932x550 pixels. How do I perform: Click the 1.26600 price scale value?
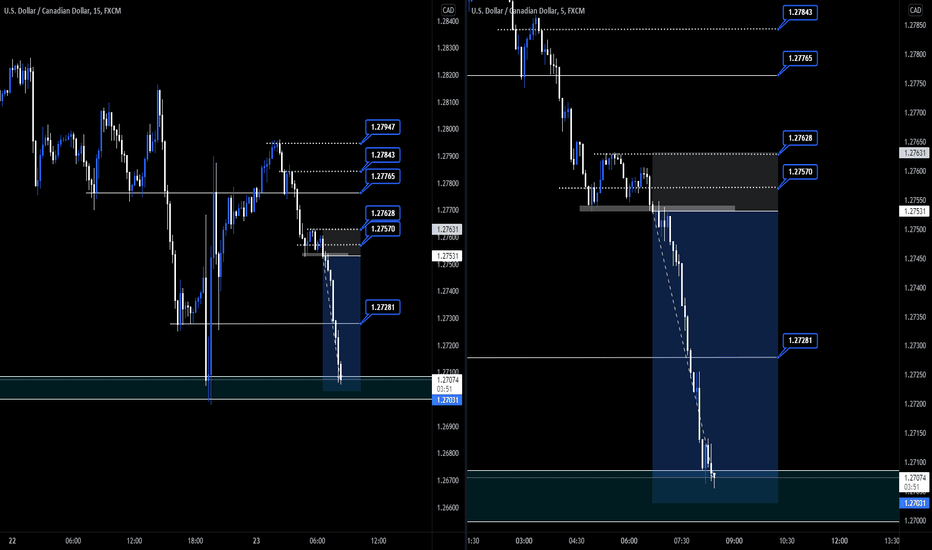pyautogui.click(x=448, y=508)
